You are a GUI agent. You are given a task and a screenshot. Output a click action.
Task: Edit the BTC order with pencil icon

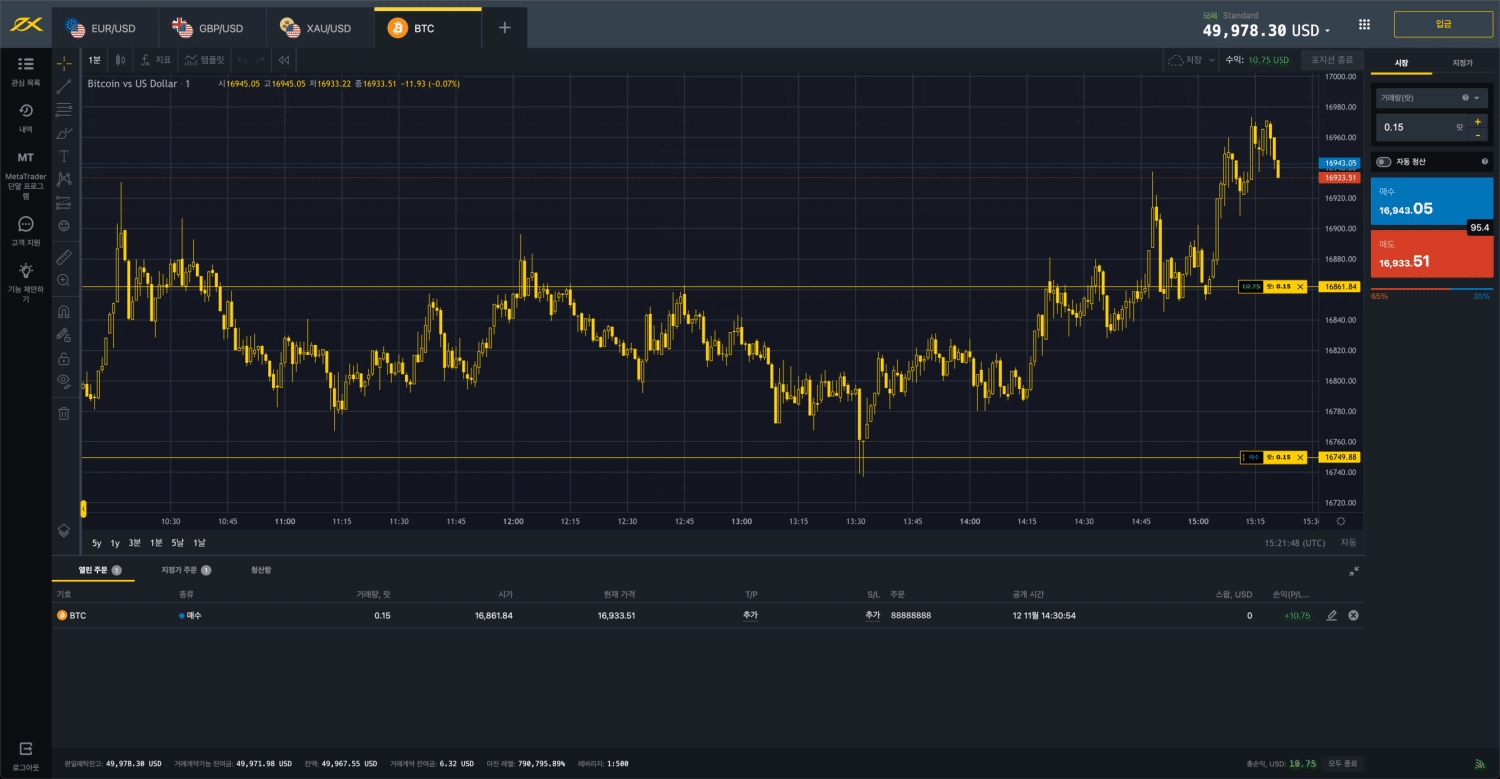[x=1331, y=615]
